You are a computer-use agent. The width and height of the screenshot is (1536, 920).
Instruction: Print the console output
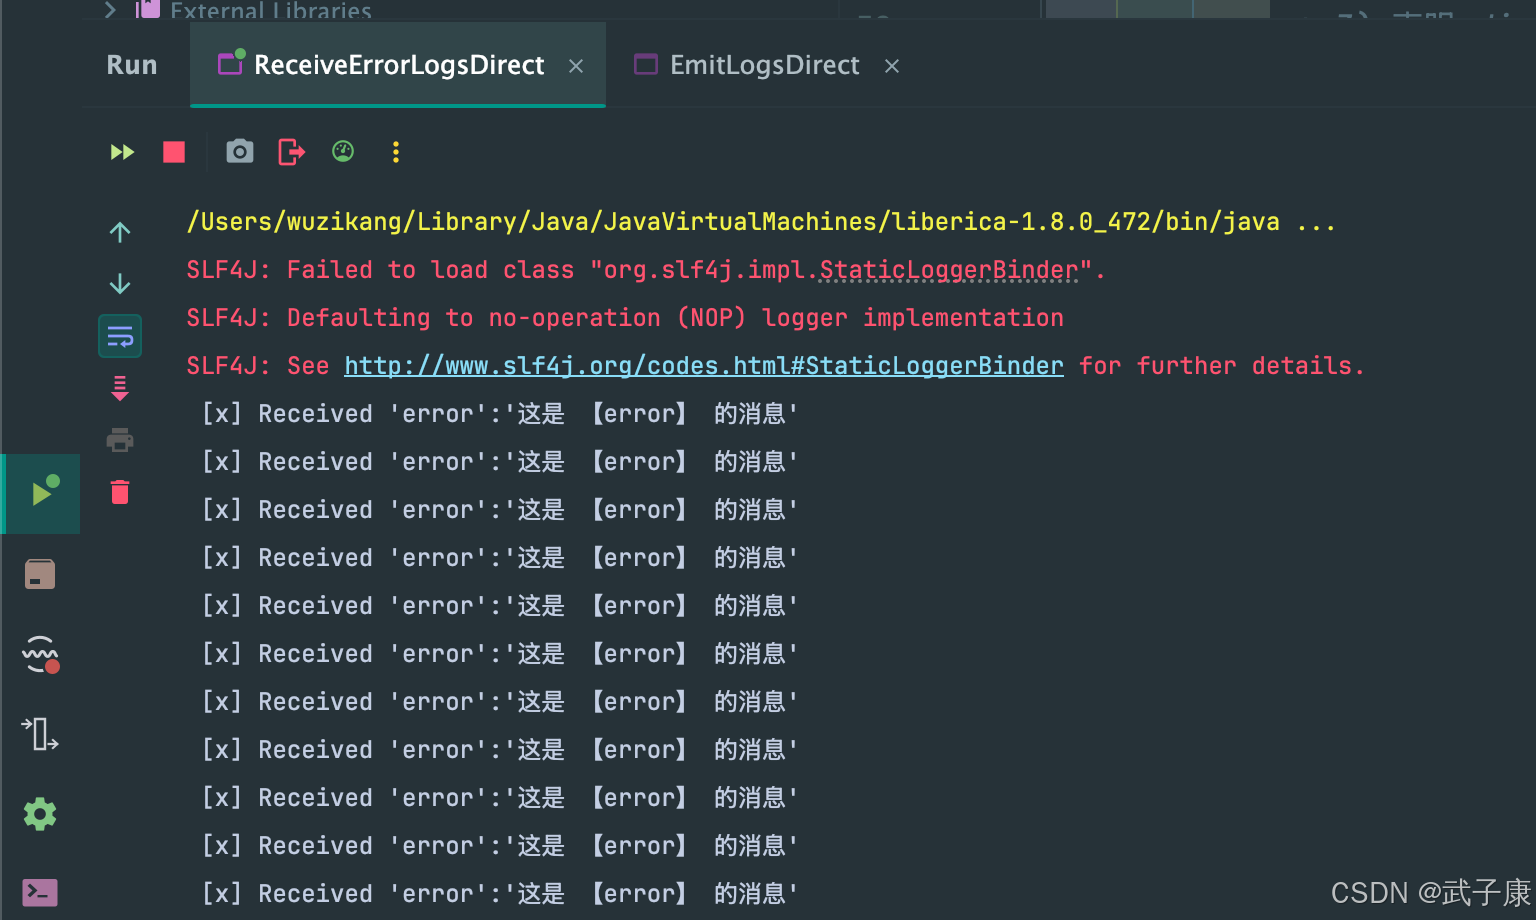(119, 439)
